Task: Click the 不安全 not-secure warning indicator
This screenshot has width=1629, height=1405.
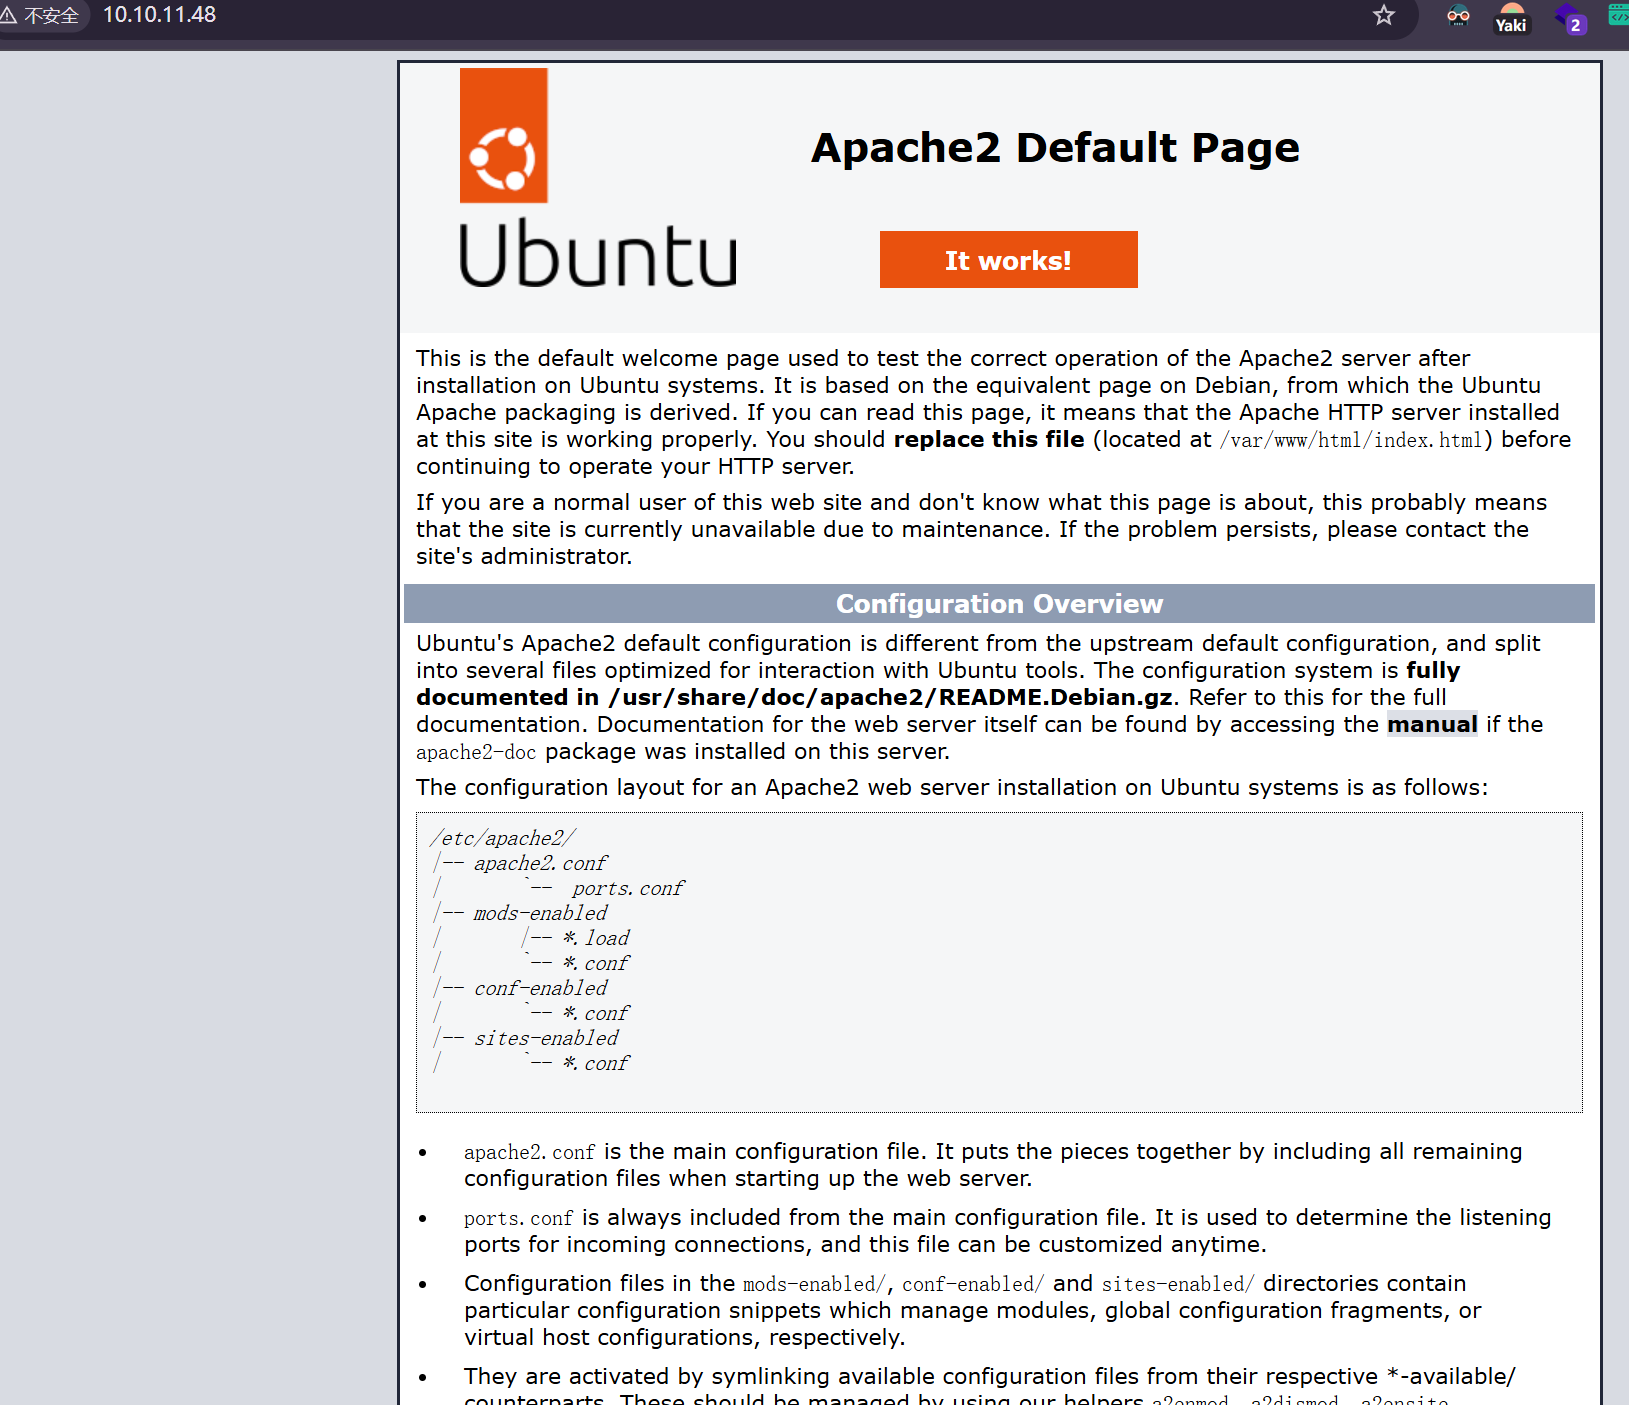Action: pyautogui.click(x=41, y=15)
